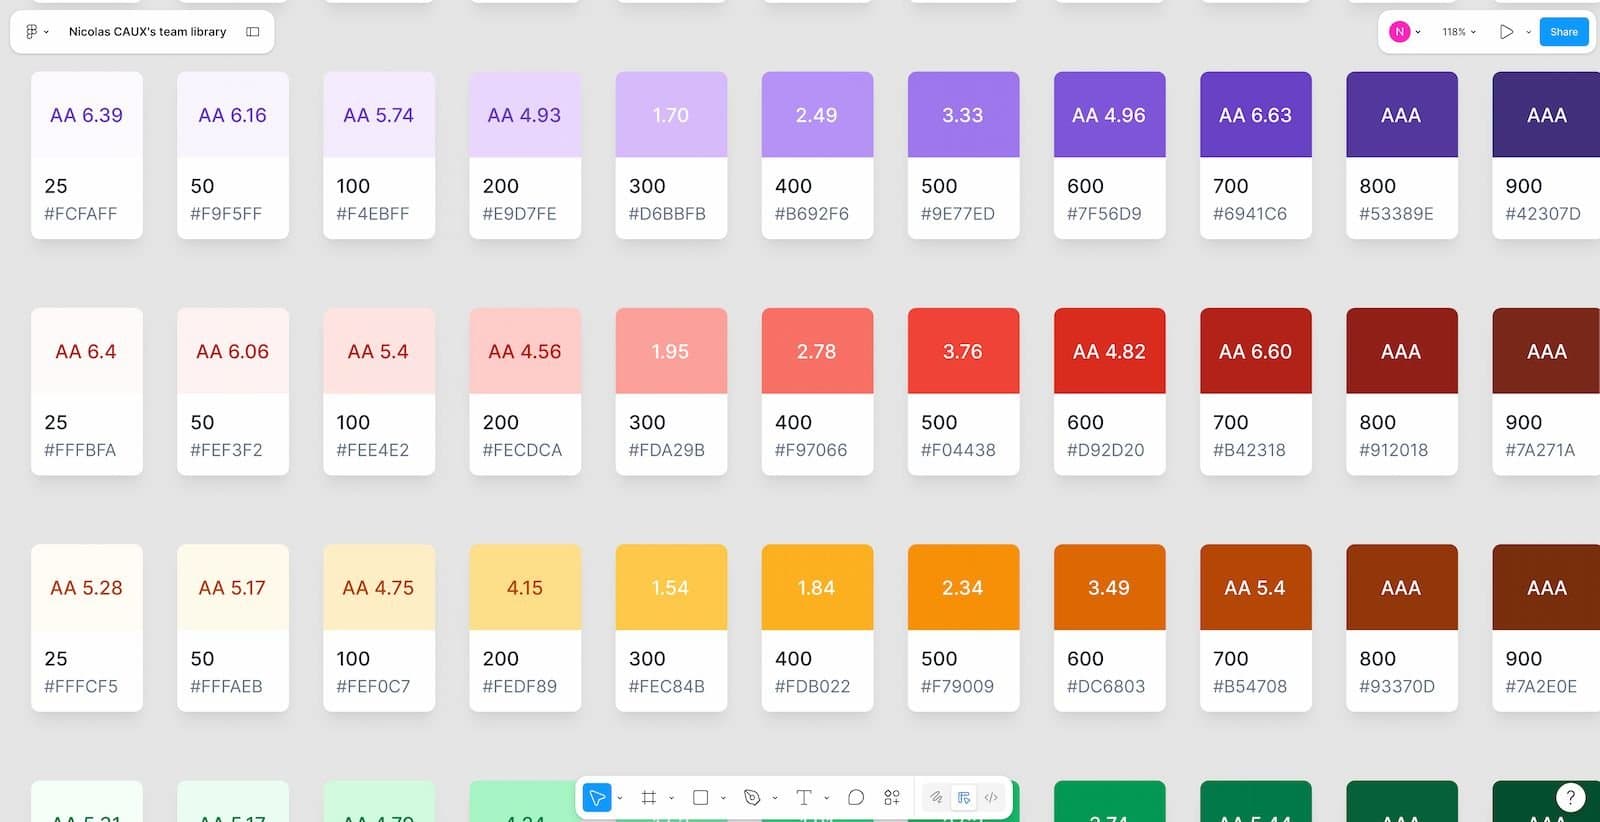Select purple 600 swatch labeled AA 4.96
Screen dimensions: 1600x822
(x=1109, y=115)
